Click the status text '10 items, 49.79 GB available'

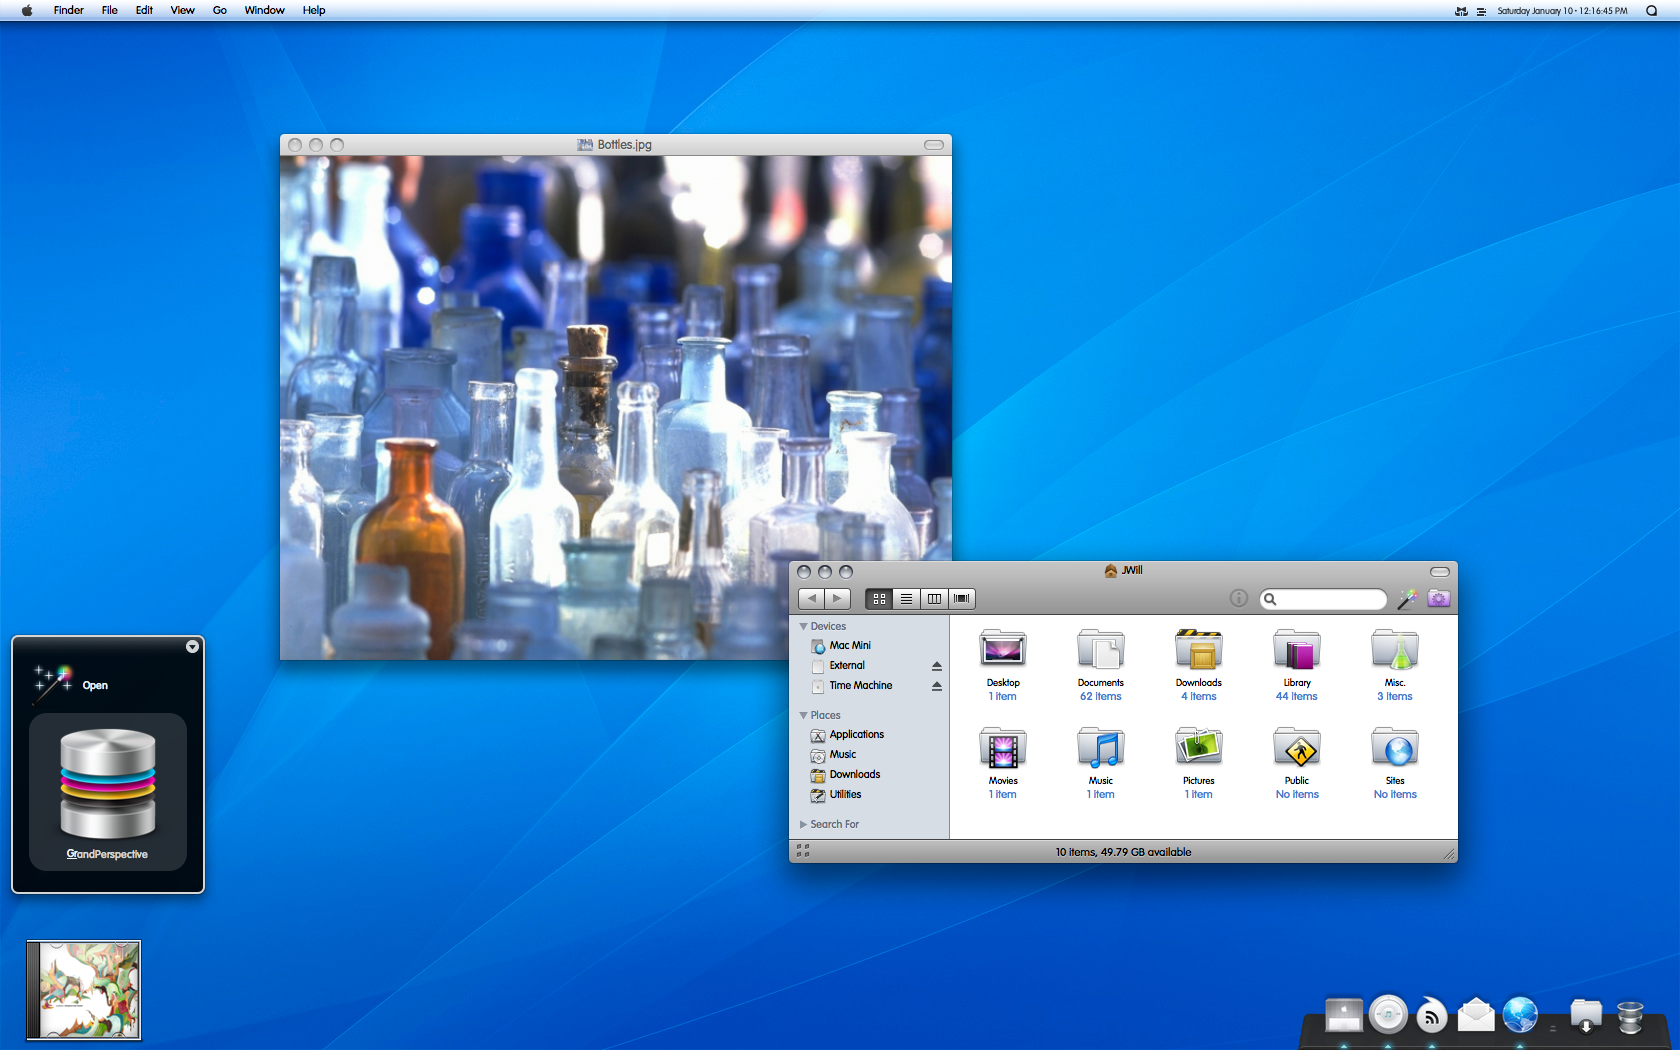pyautogui.click(x=1123, y=852)
